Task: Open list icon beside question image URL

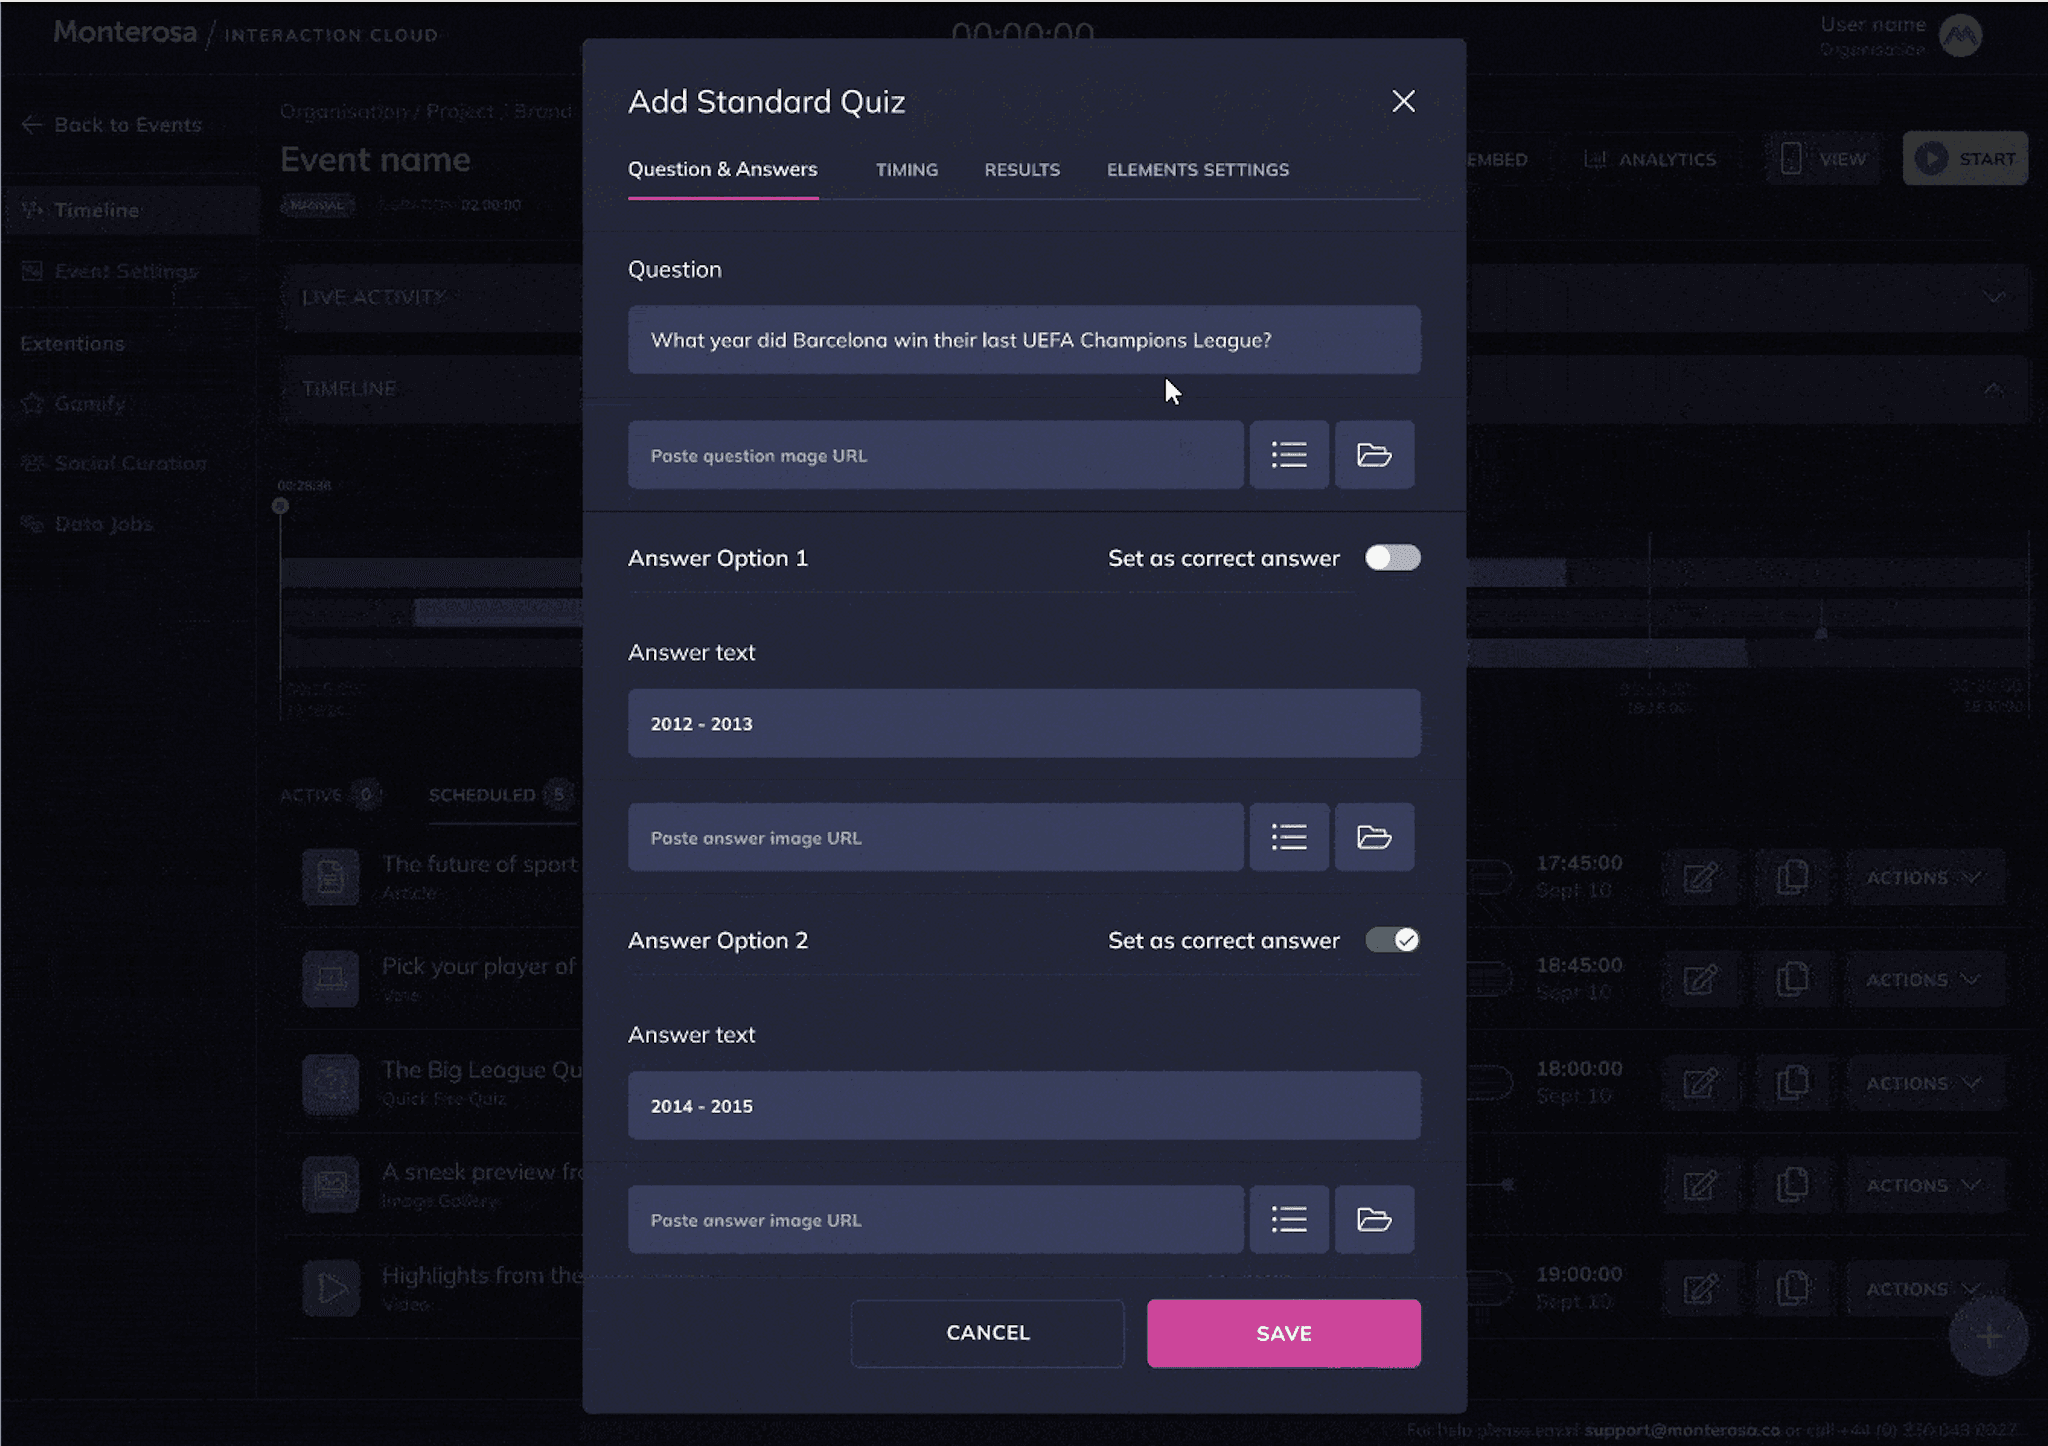Action: [x=1289, y=455]
